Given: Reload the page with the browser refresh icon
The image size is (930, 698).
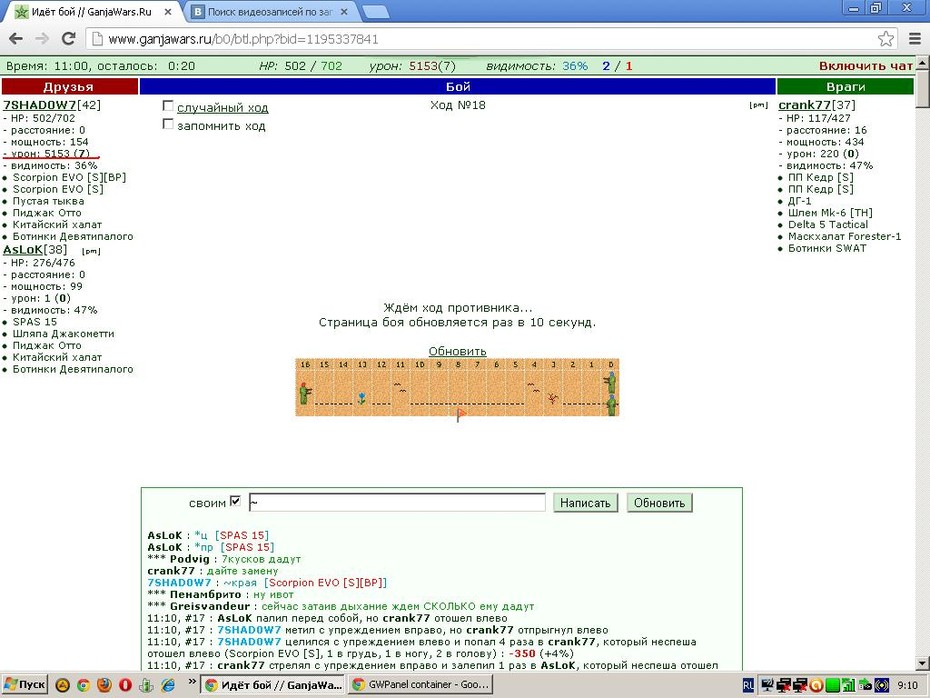Looking at the screenshot, I should click(69, 39).
